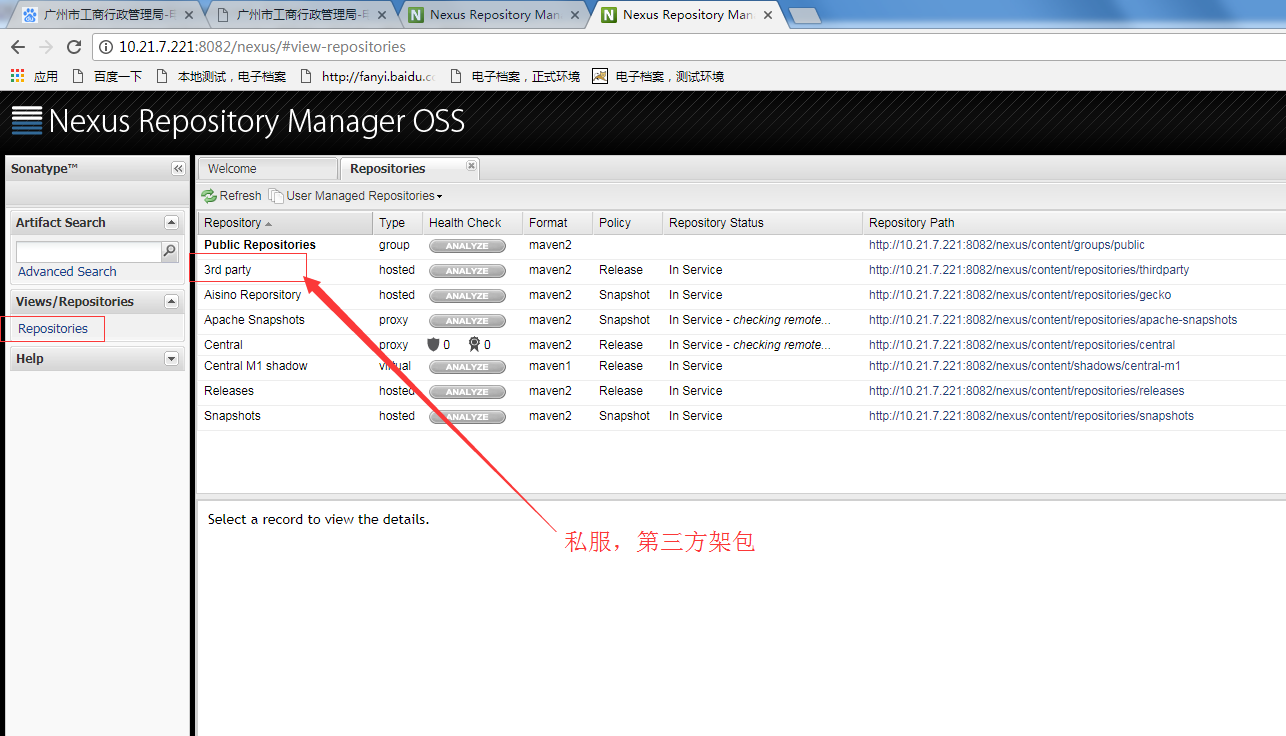Screen dimensions: 1286x736
Task: Click Analyze button for Releases row
Action: (467, 391)
